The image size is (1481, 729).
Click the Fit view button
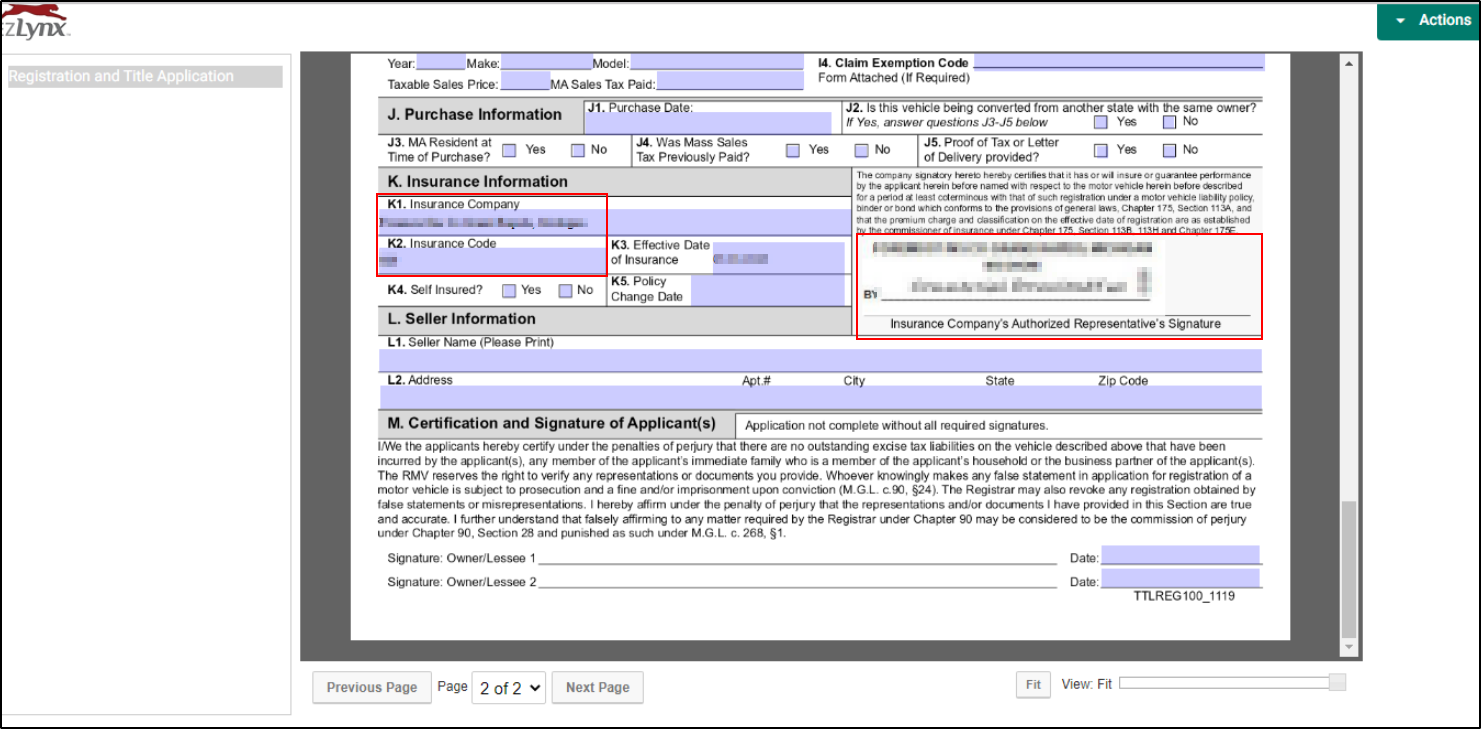[1033, 685]
